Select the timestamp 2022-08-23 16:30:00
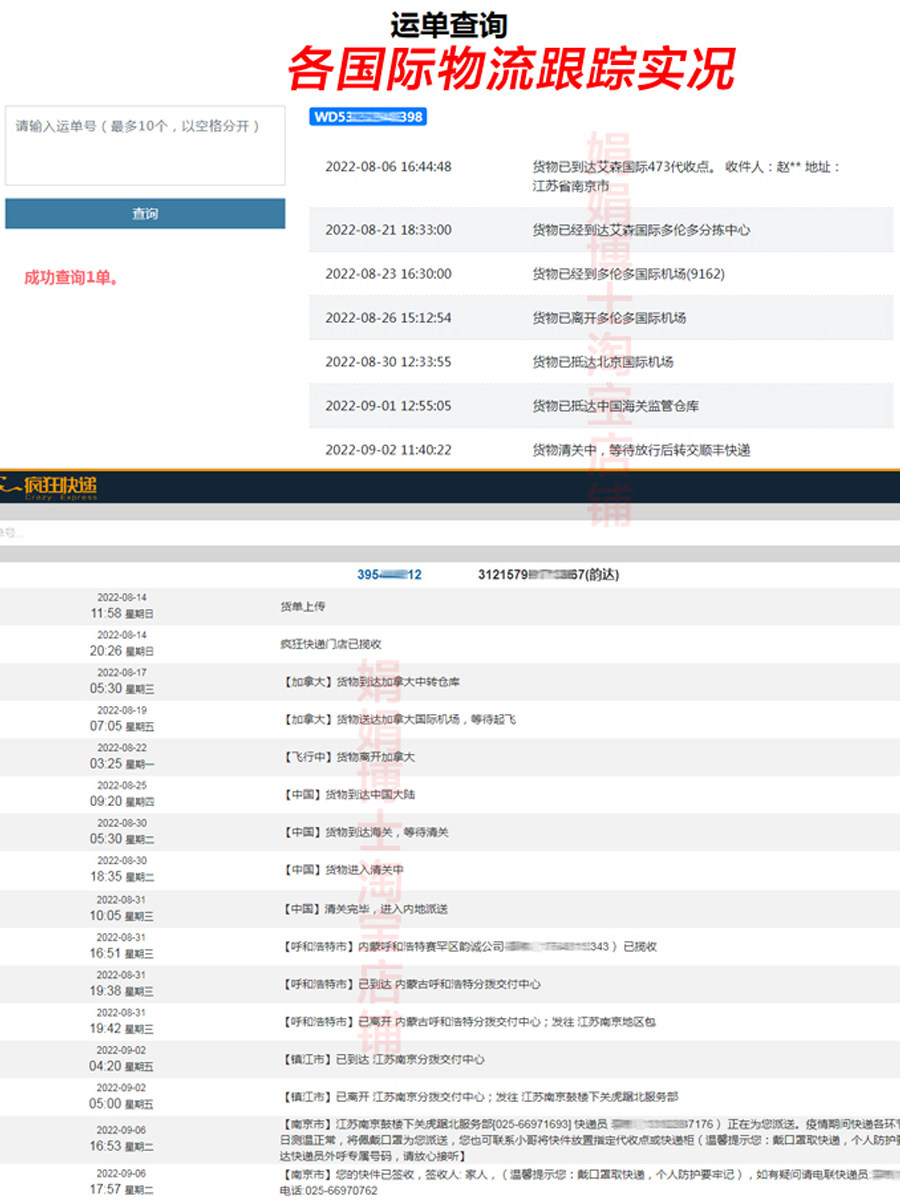The width and height of the screenshot is (900, 1200). tap(388, 274)
